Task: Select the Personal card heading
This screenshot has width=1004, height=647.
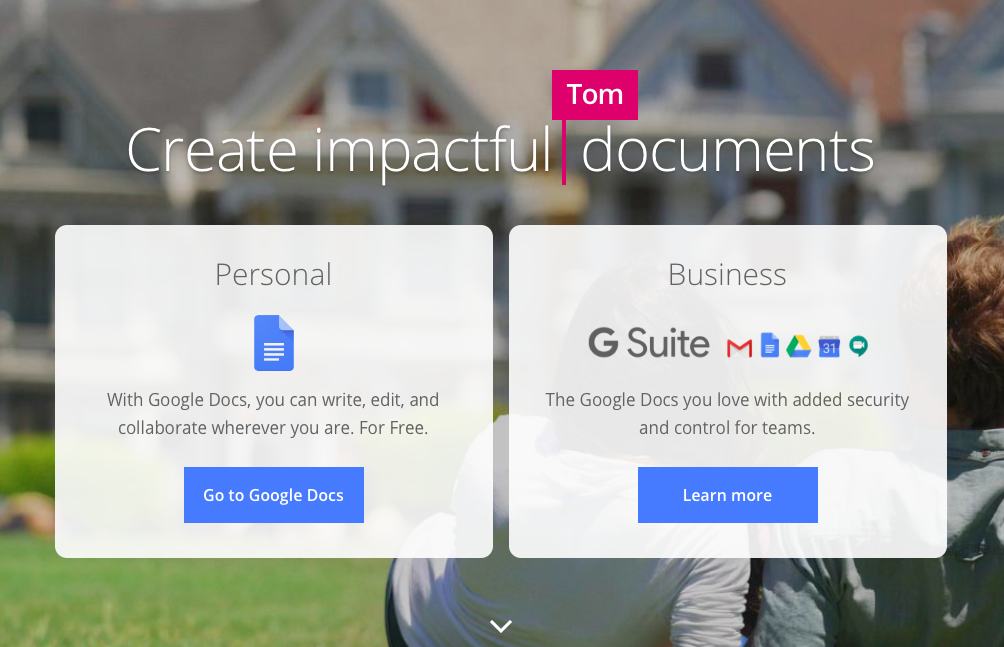Action: pyautogui.click(x=273, y=274)
